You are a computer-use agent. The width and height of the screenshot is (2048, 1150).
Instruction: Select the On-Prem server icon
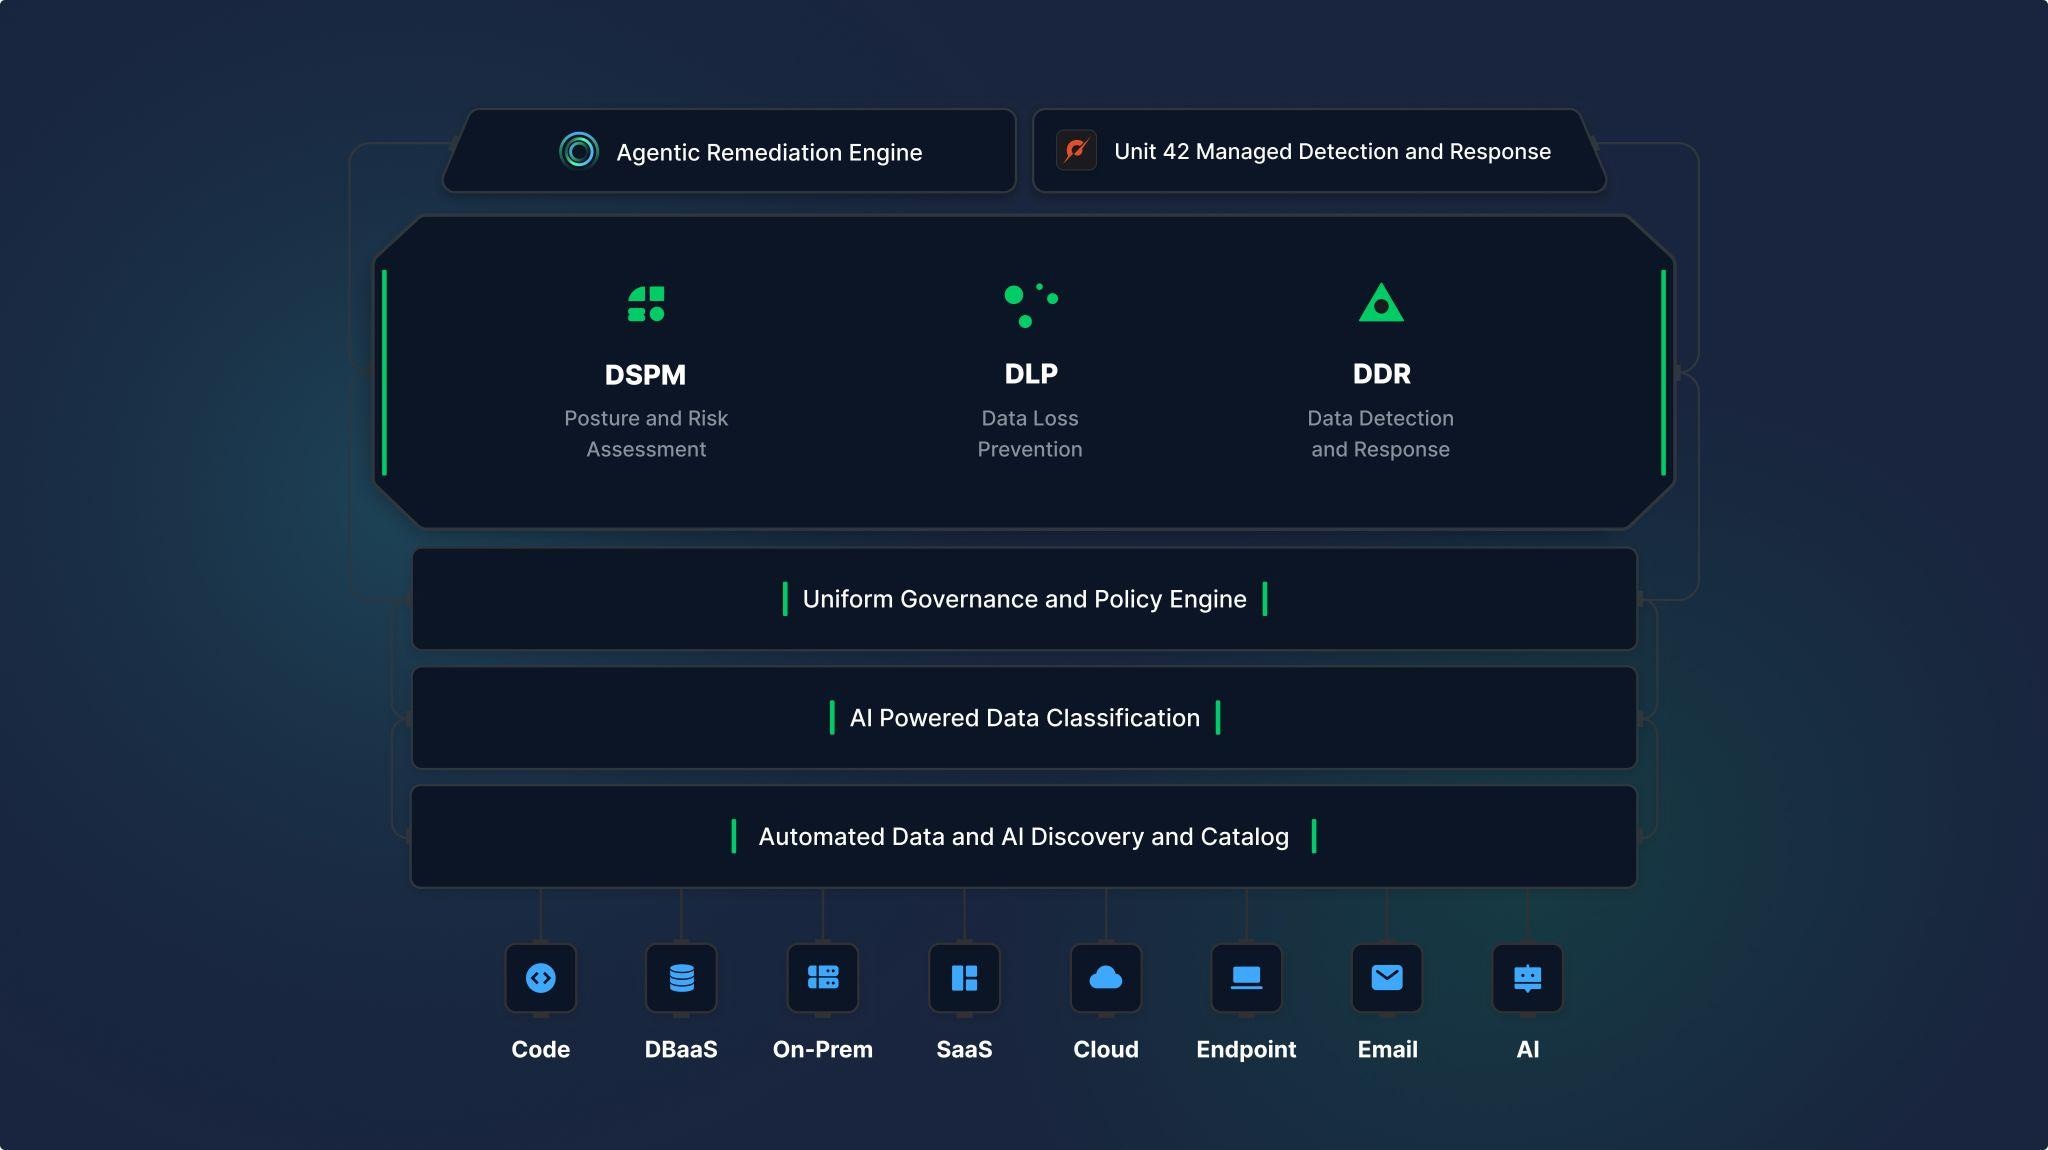pyautogui.click(x=823, y=978)
